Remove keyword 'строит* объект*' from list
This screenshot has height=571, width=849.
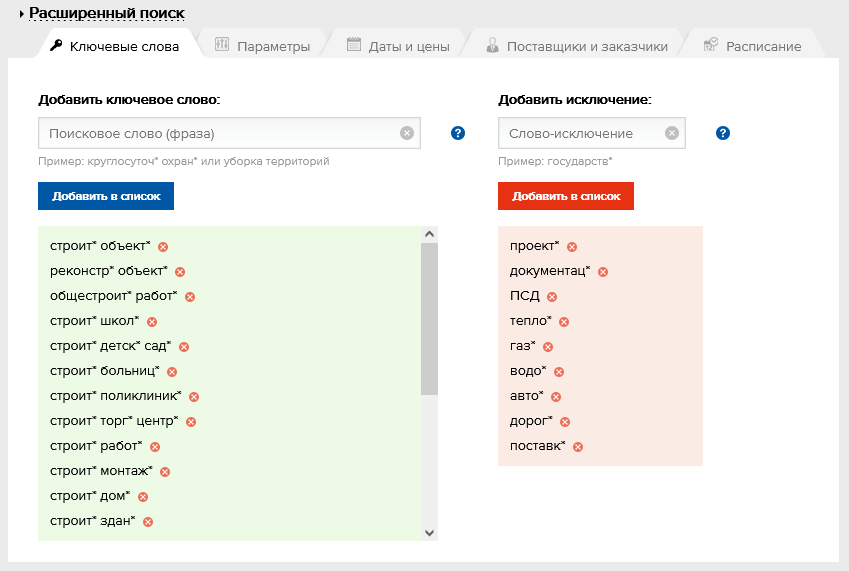click(163, 246)
